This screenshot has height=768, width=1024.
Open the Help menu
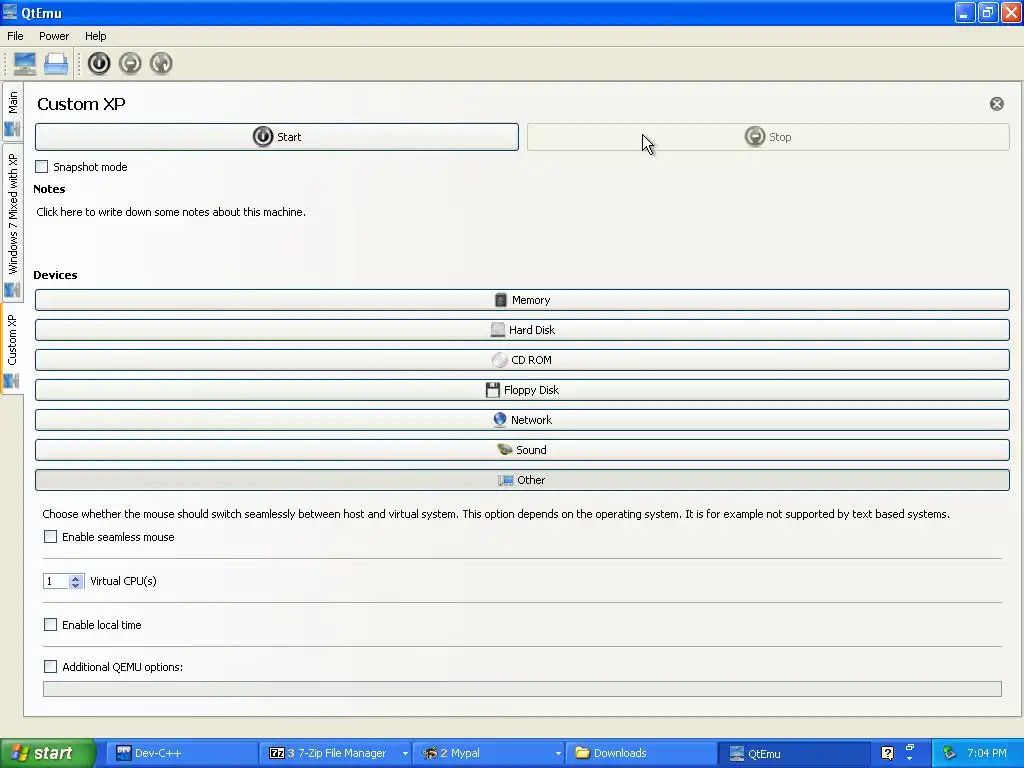[x=95, y=36]
